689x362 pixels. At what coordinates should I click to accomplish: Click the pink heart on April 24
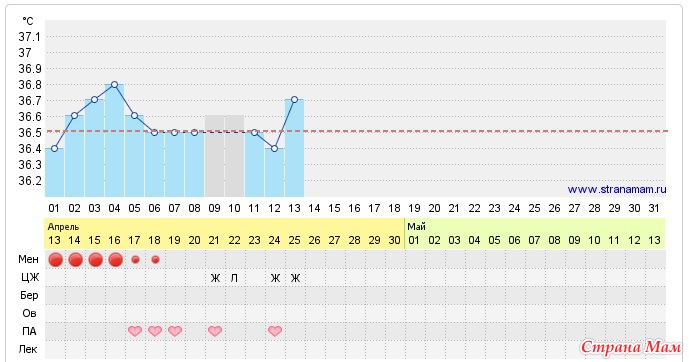[275, 331]
